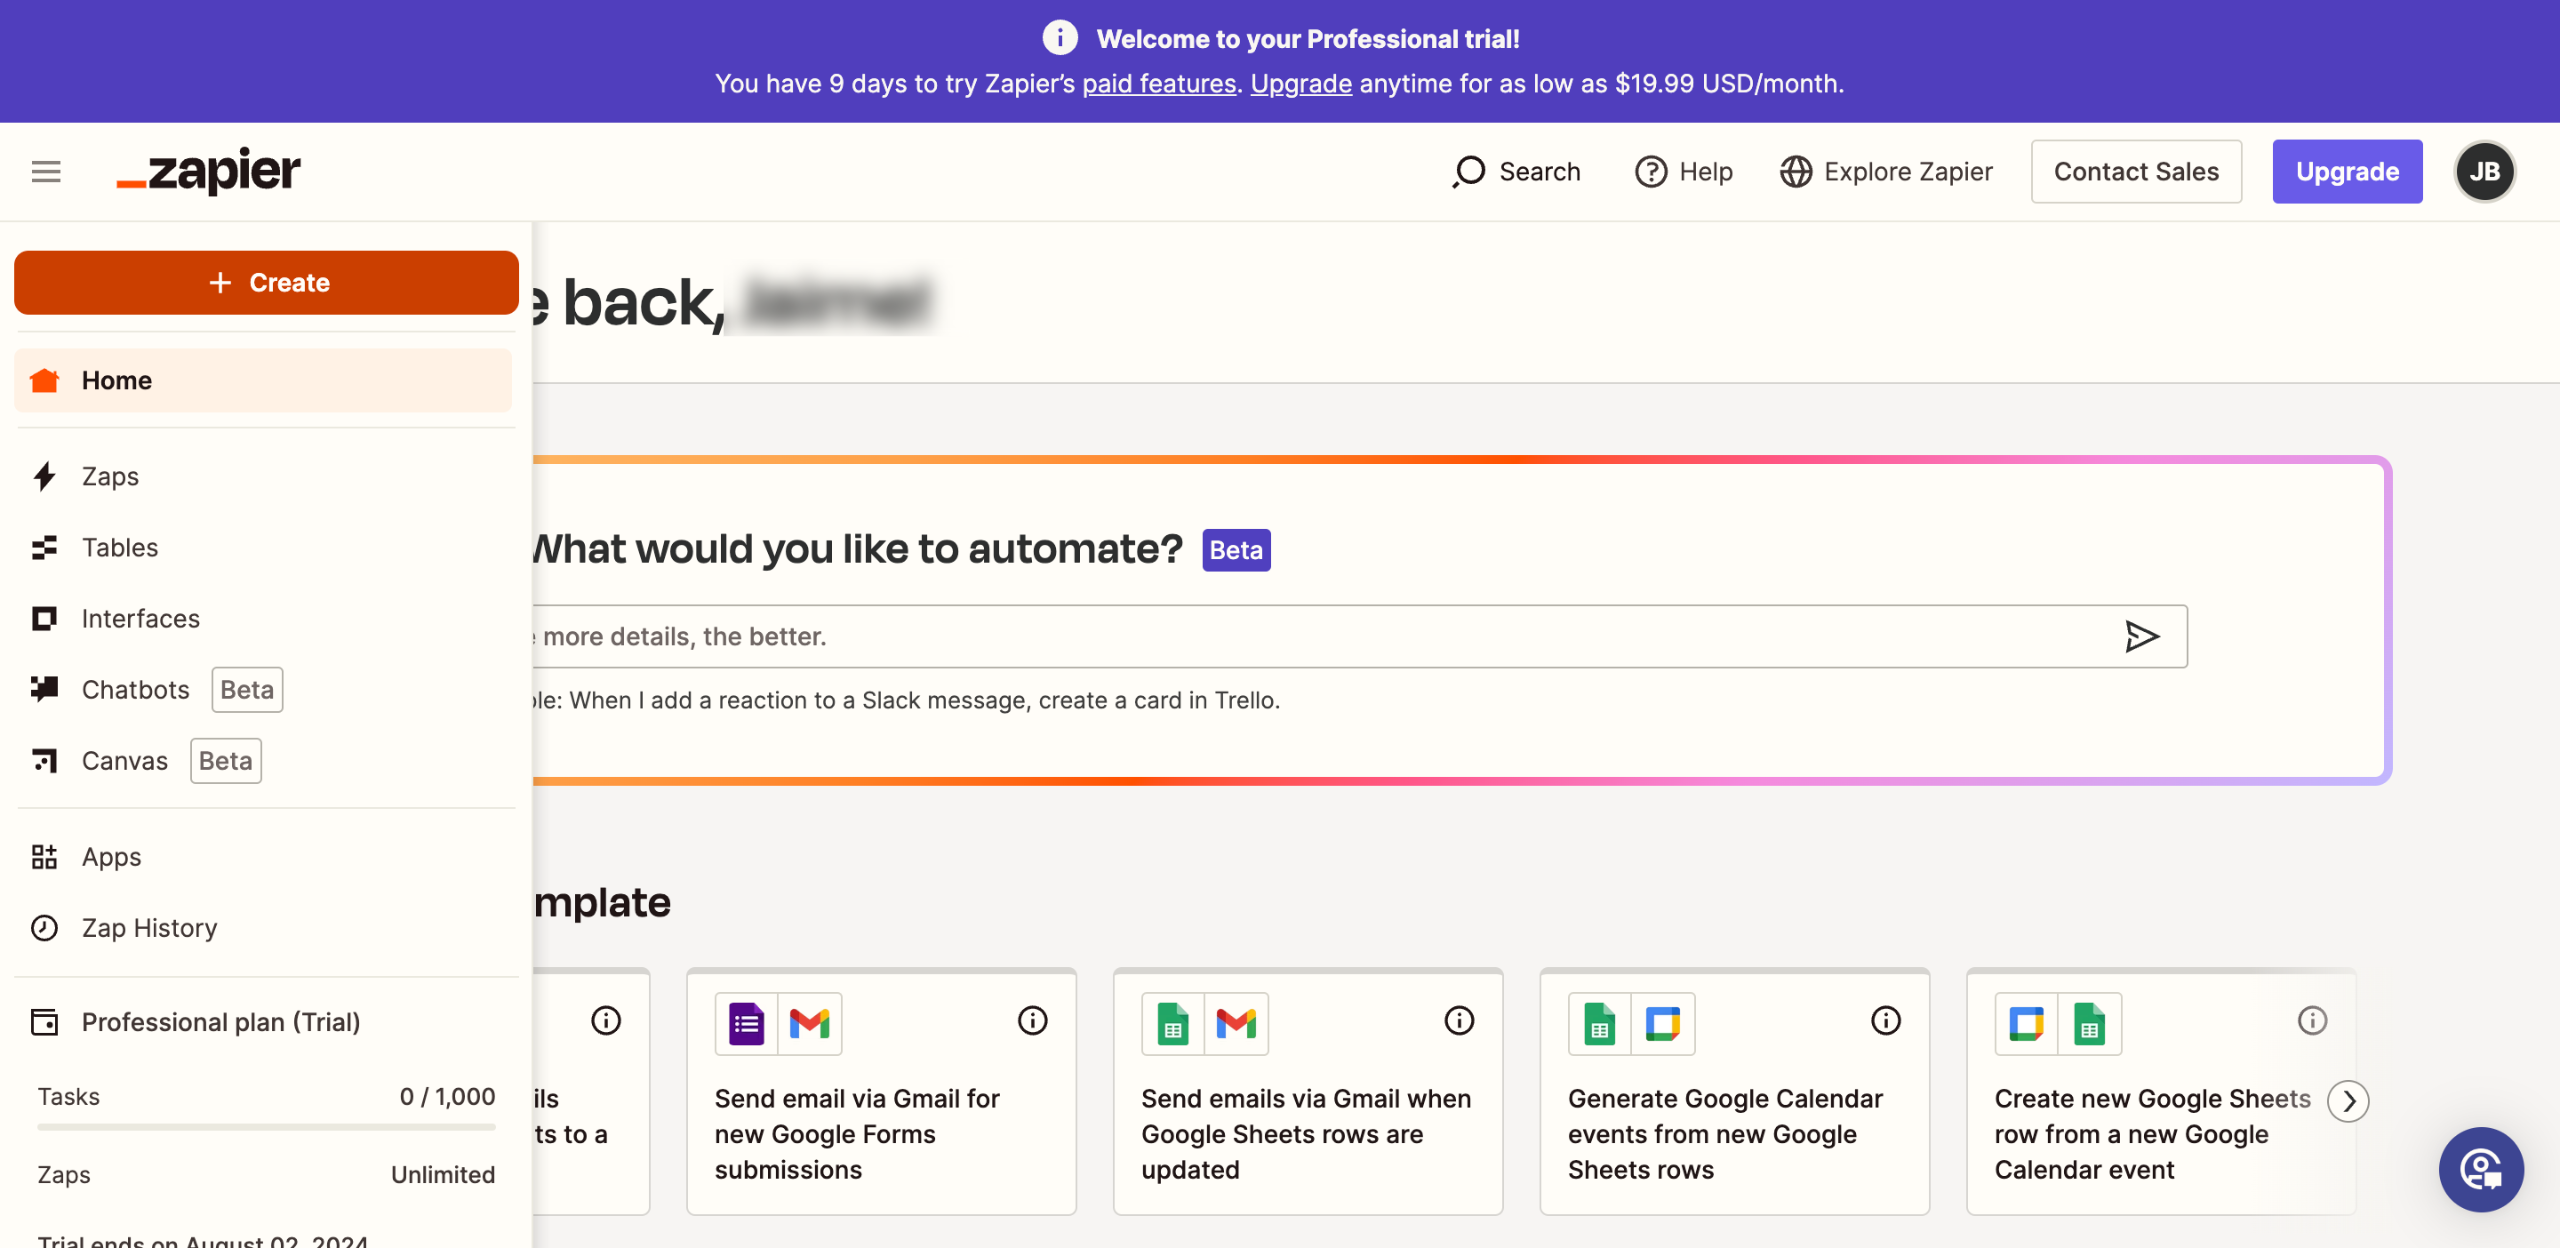Viewport: 2560px width, 1248px height.
Task: Click the send arrow in automate box
Action: pyautogui.click(x=2141, y=636)
